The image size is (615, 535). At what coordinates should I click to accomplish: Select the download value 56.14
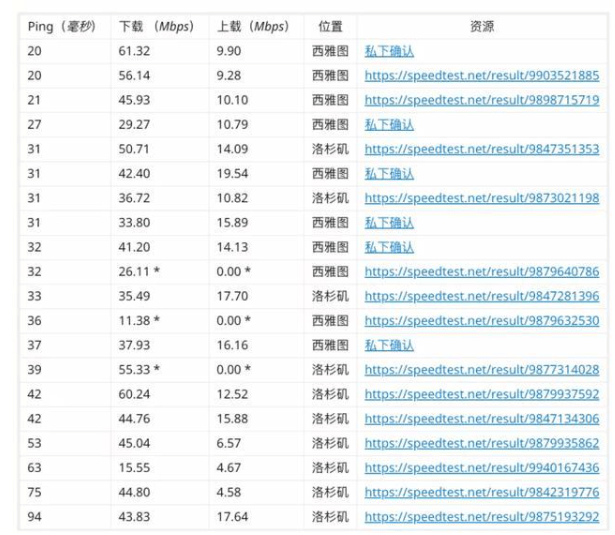(134, 75)
